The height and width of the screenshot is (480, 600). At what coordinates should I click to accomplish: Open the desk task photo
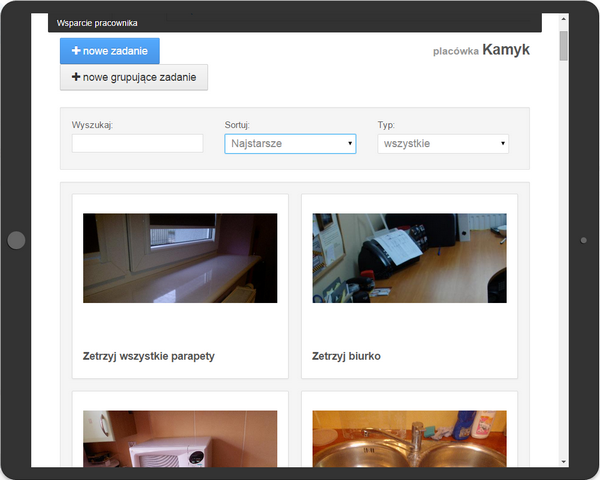409,258
